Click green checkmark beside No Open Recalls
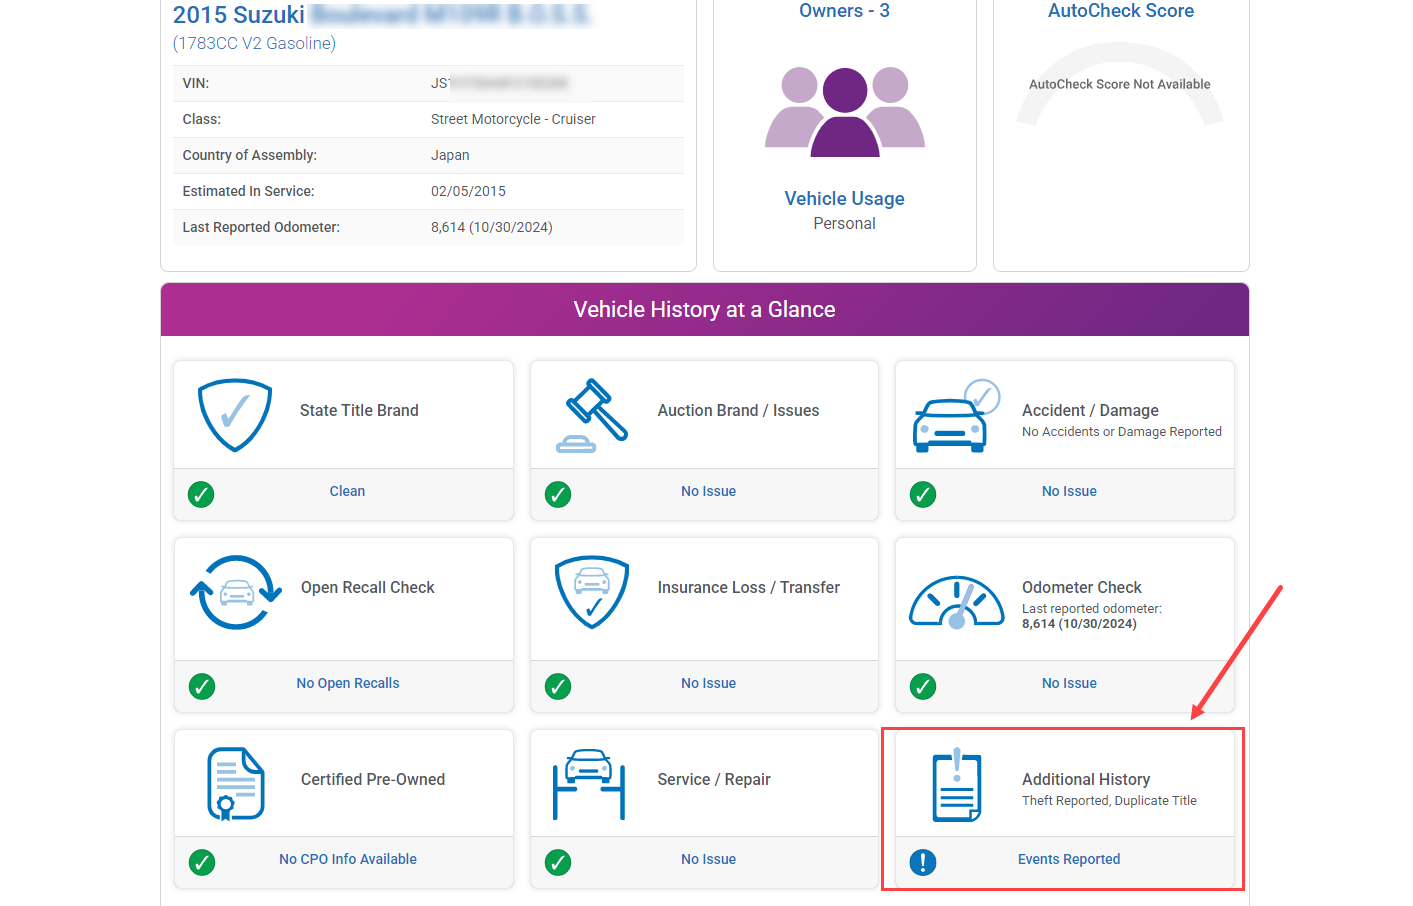The height and width of the screenshot is (906, 1413). click(202, 686)
